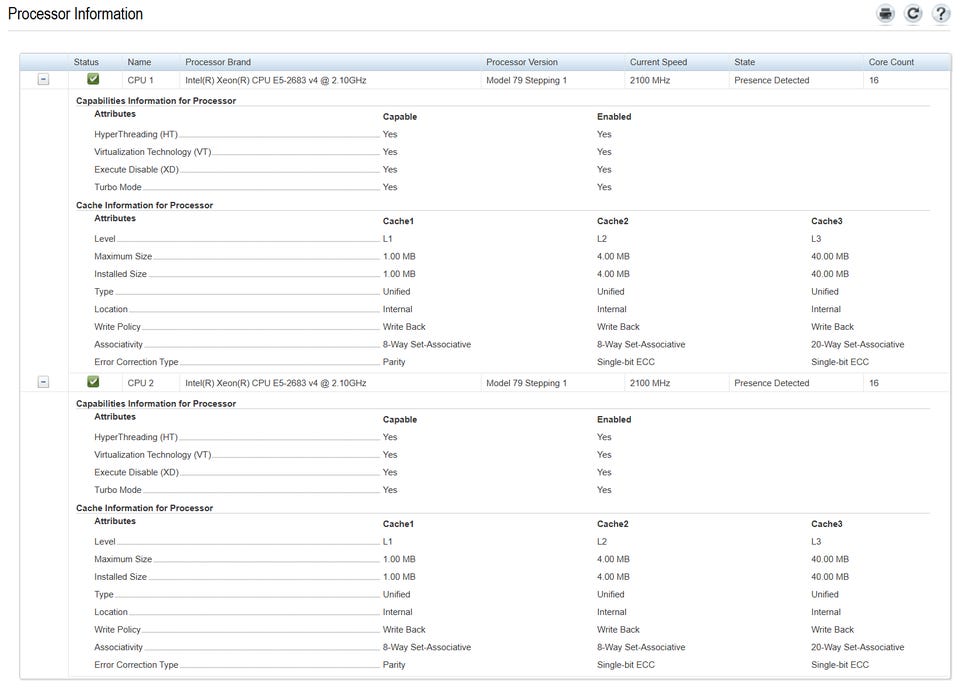Click CPU 2 Presence Detected state
960x696 pixels.
point(771,383)
